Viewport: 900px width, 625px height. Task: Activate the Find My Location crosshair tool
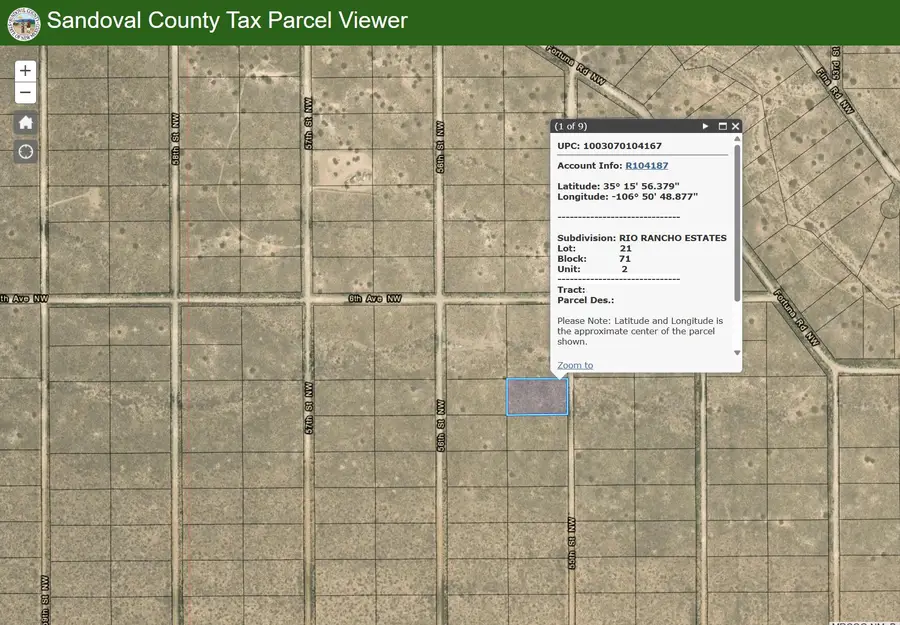[24, 151]
